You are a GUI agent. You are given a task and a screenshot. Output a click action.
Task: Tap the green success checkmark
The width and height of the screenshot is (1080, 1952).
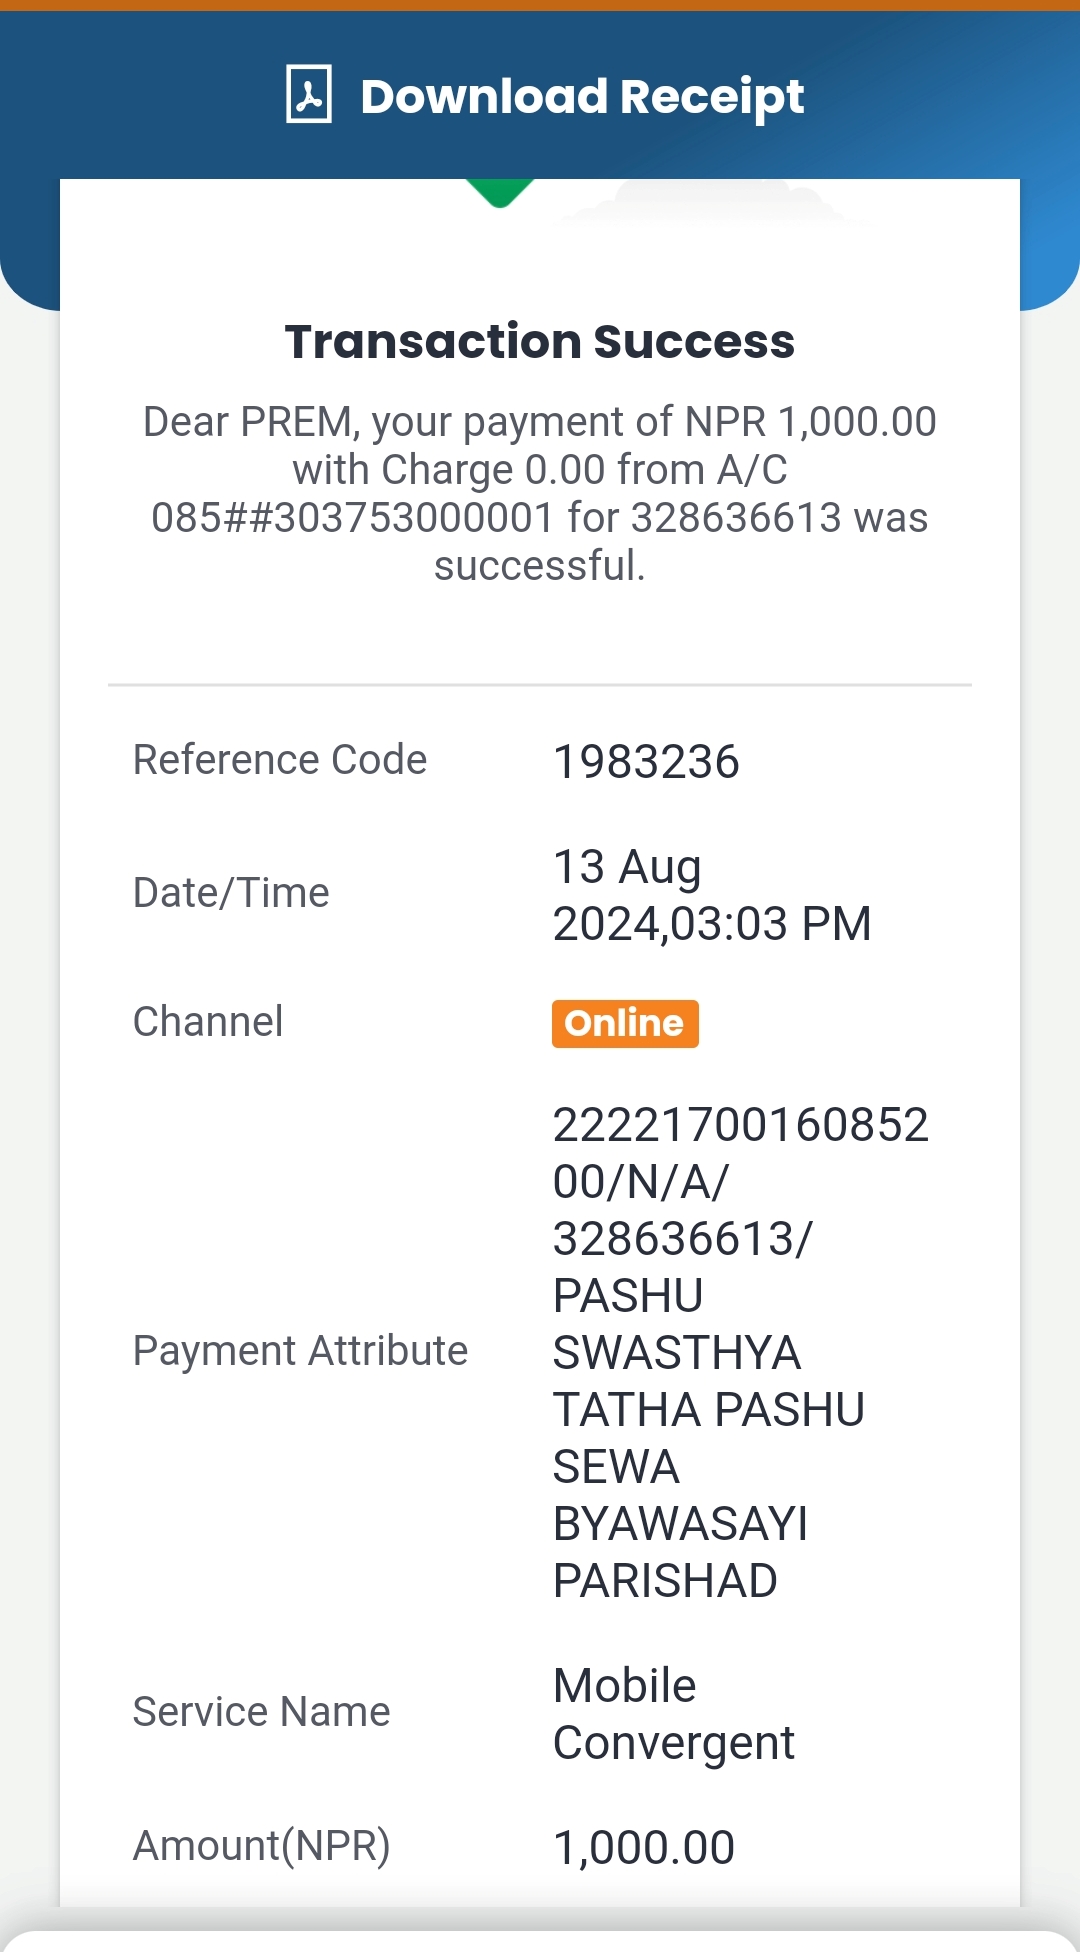tap(500, 193)
